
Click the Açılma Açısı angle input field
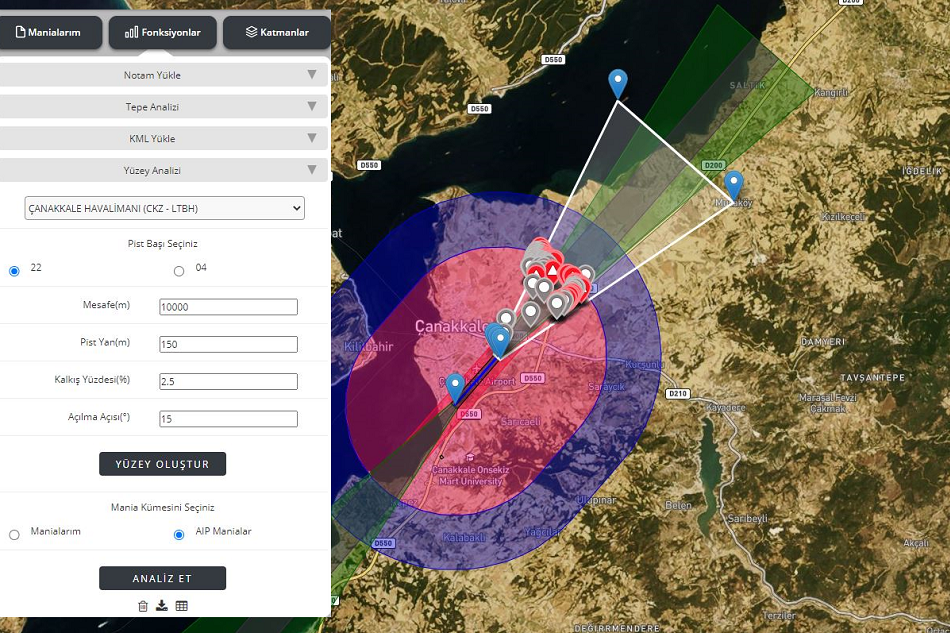click(x=228, y=419)
